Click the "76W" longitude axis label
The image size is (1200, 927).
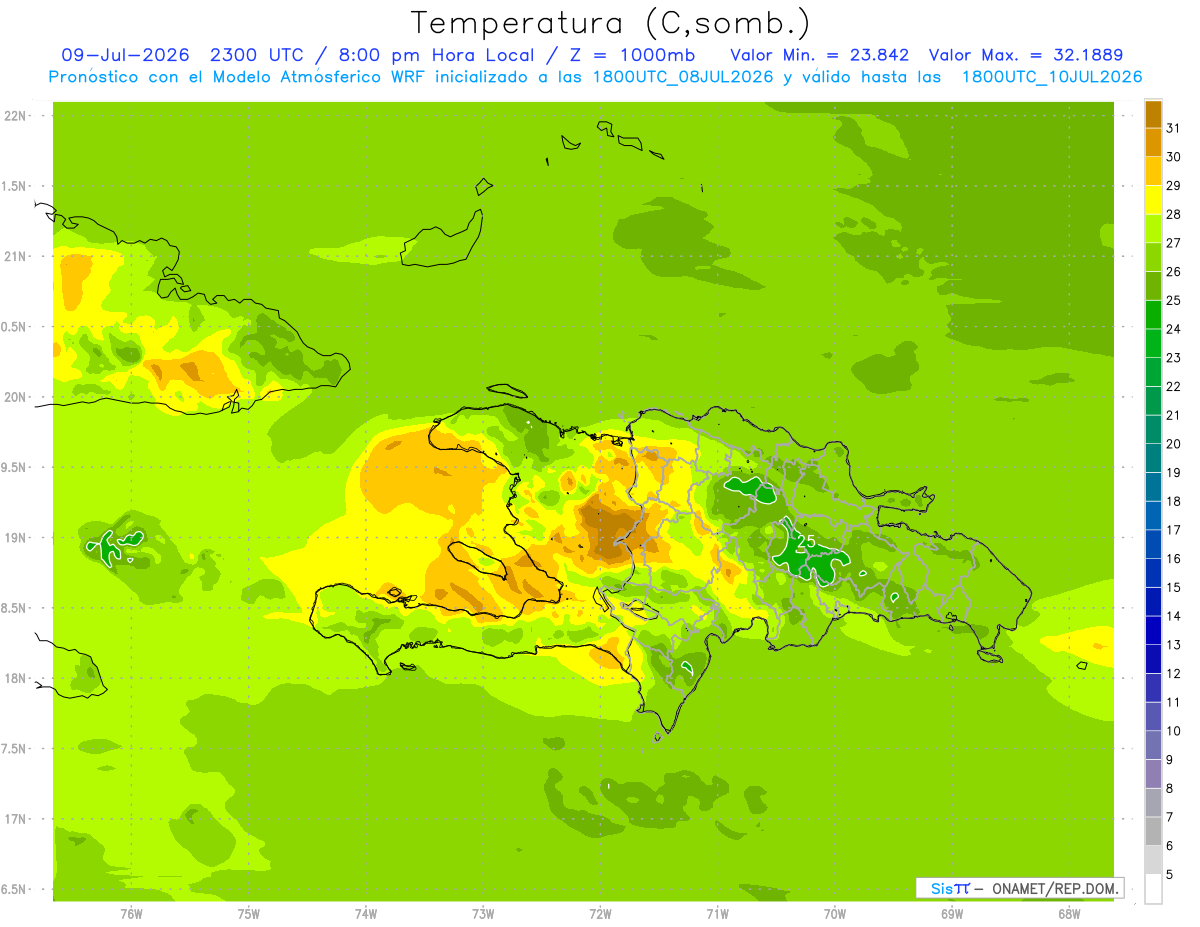131,914
